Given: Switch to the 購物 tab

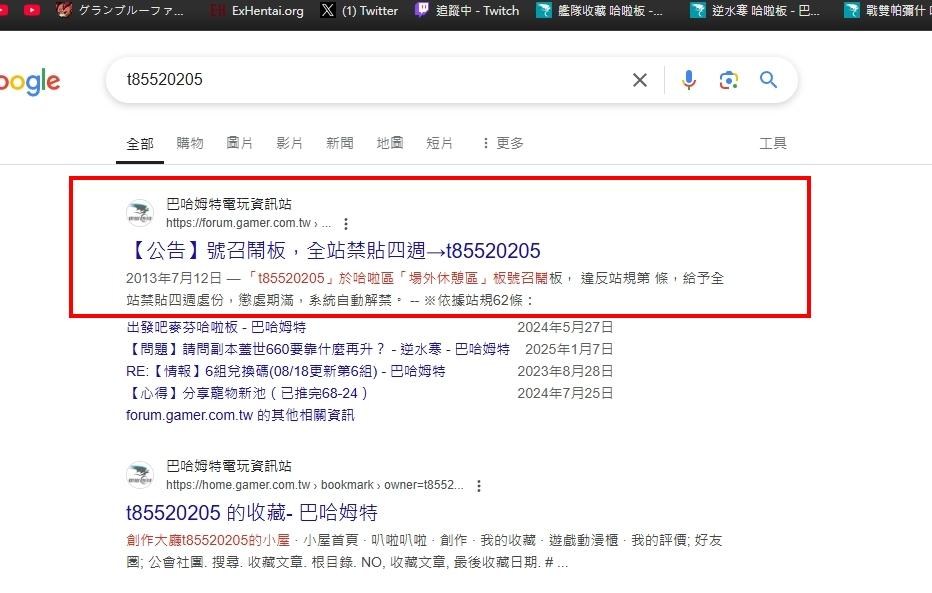Looking at the screenshot, I should point(190,143).
